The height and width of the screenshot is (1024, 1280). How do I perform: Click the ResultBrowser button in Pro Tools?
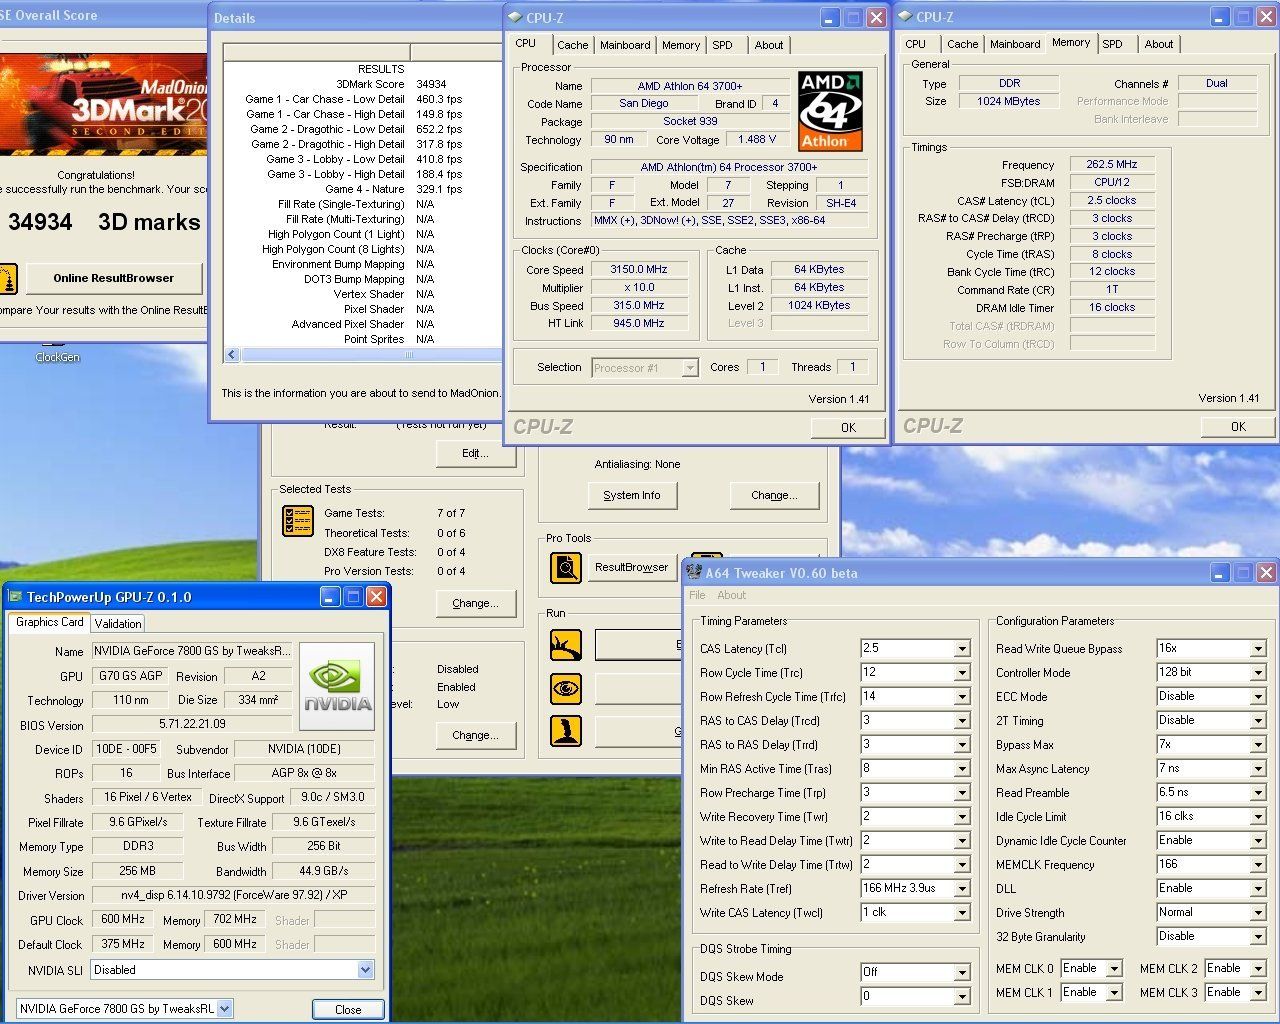pos(631,567)
